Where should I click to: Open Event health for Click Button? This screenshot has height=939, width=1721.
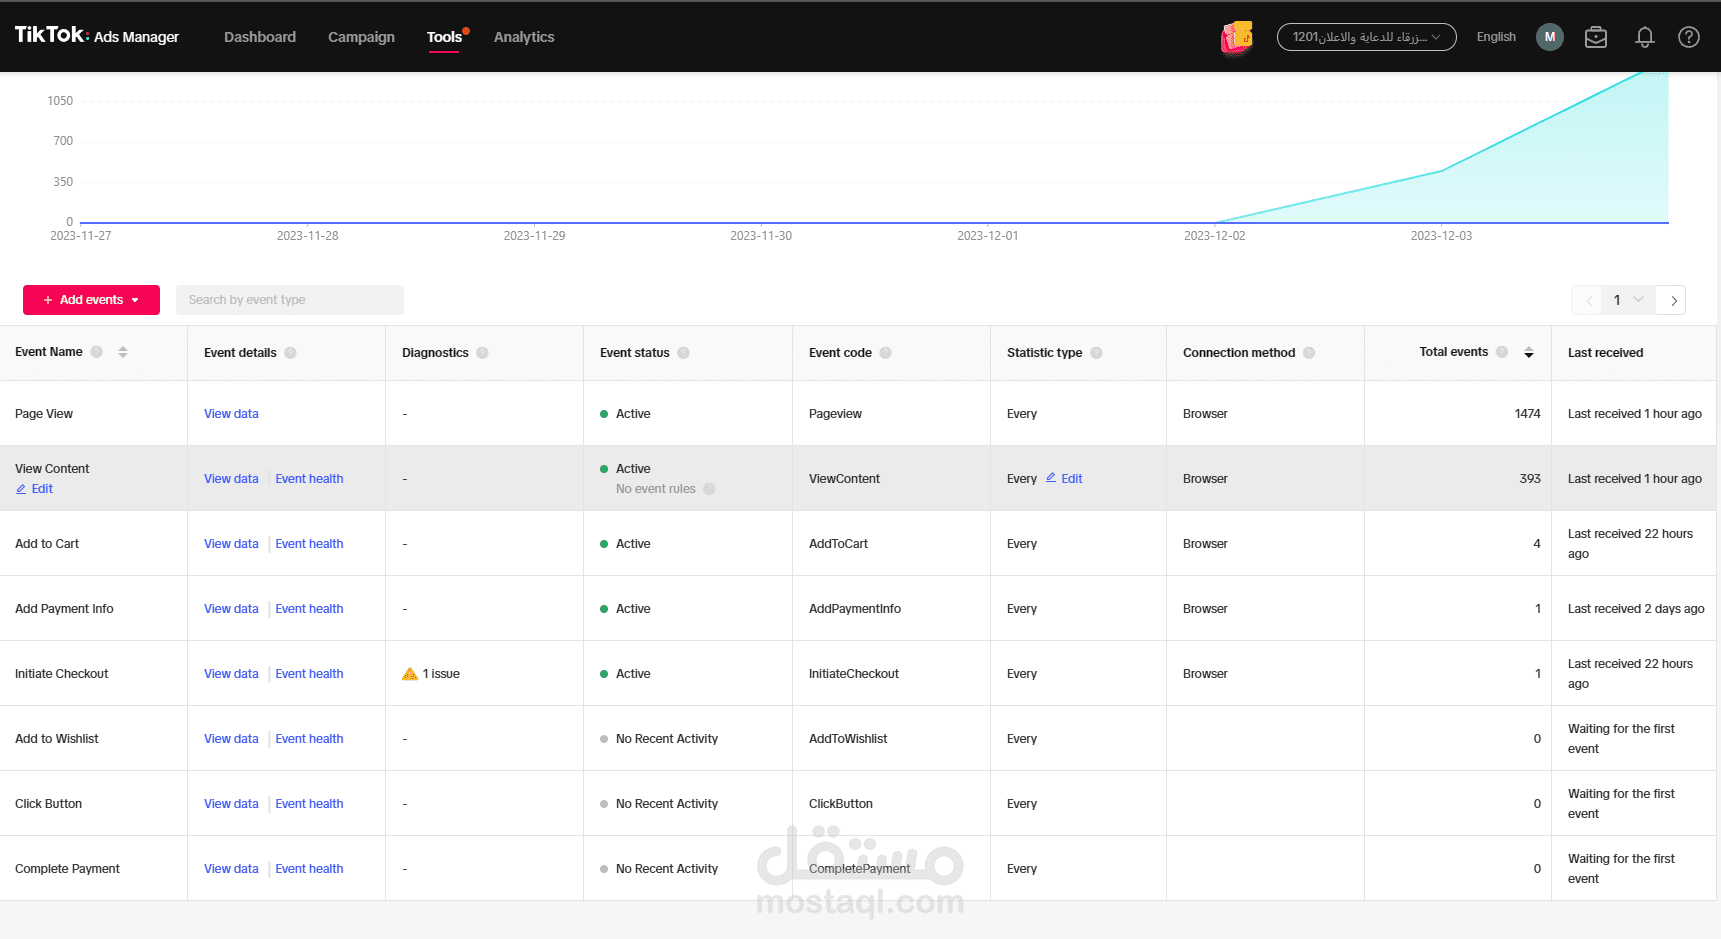point(309,804)
